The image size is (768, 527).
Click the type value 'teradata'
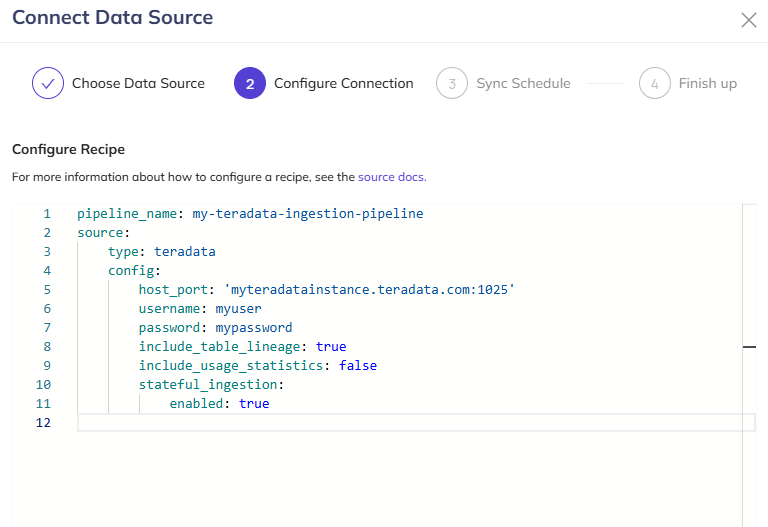(x=185, y=252)
